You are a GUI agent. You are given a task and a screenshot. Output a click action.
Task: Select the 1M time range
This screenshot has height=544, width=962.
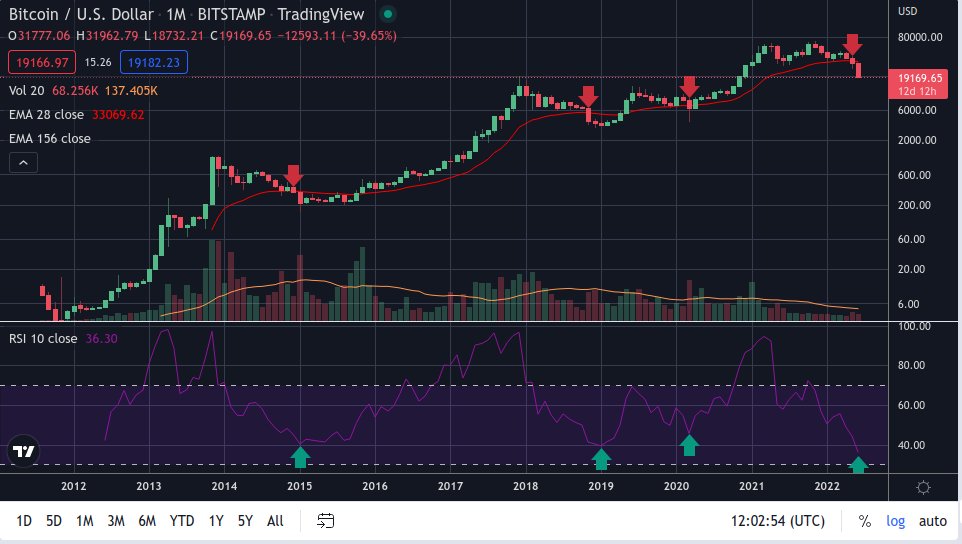(85, 521)
